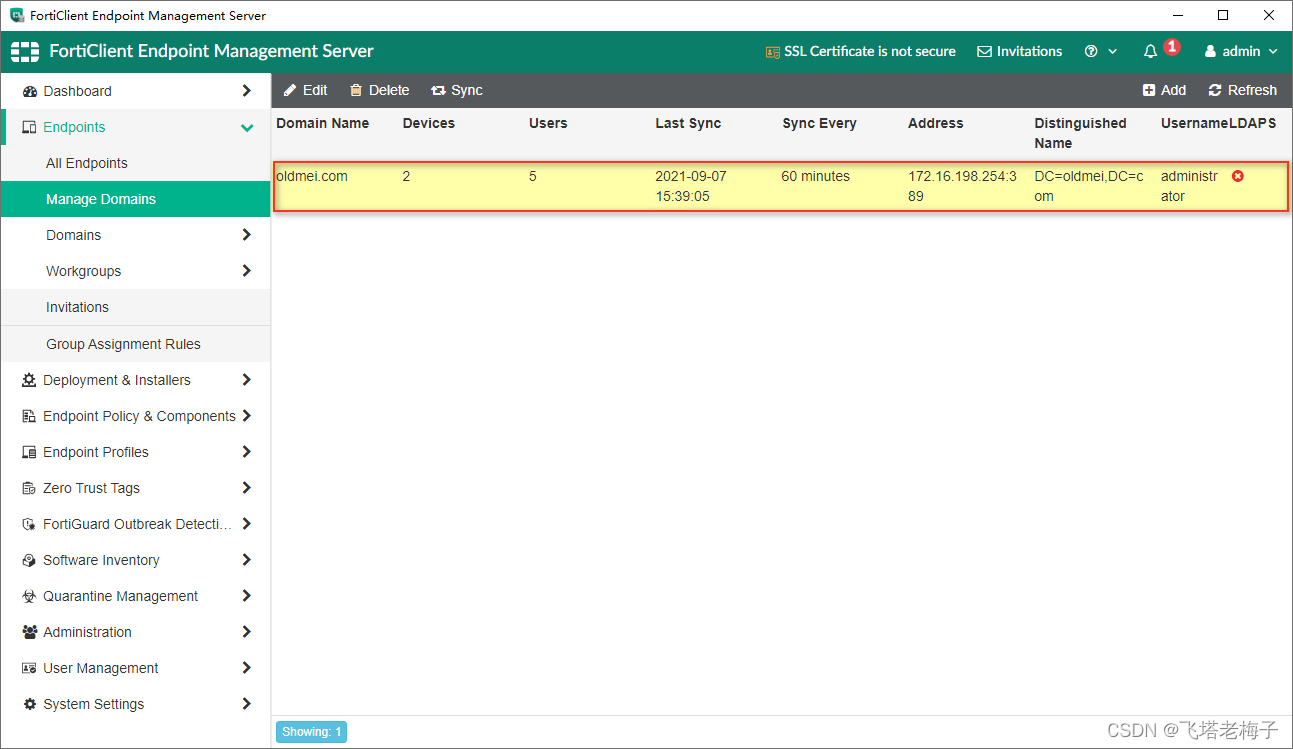The height and width of the screenshot is (749, 1293).
Task: Expand the System Settings chevron
Action: (x=246, y=704)
